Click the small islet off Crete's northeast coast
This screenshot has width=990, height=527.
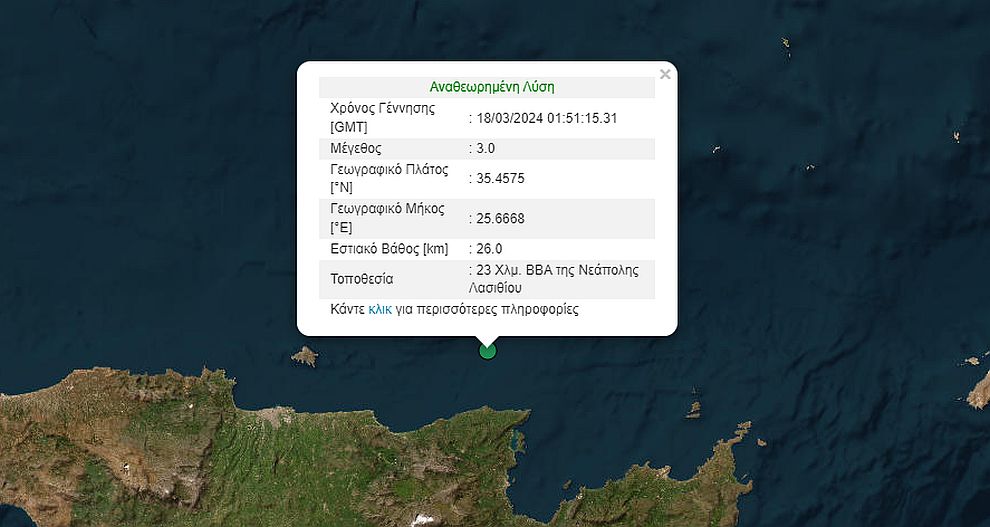tap(694, 410)
